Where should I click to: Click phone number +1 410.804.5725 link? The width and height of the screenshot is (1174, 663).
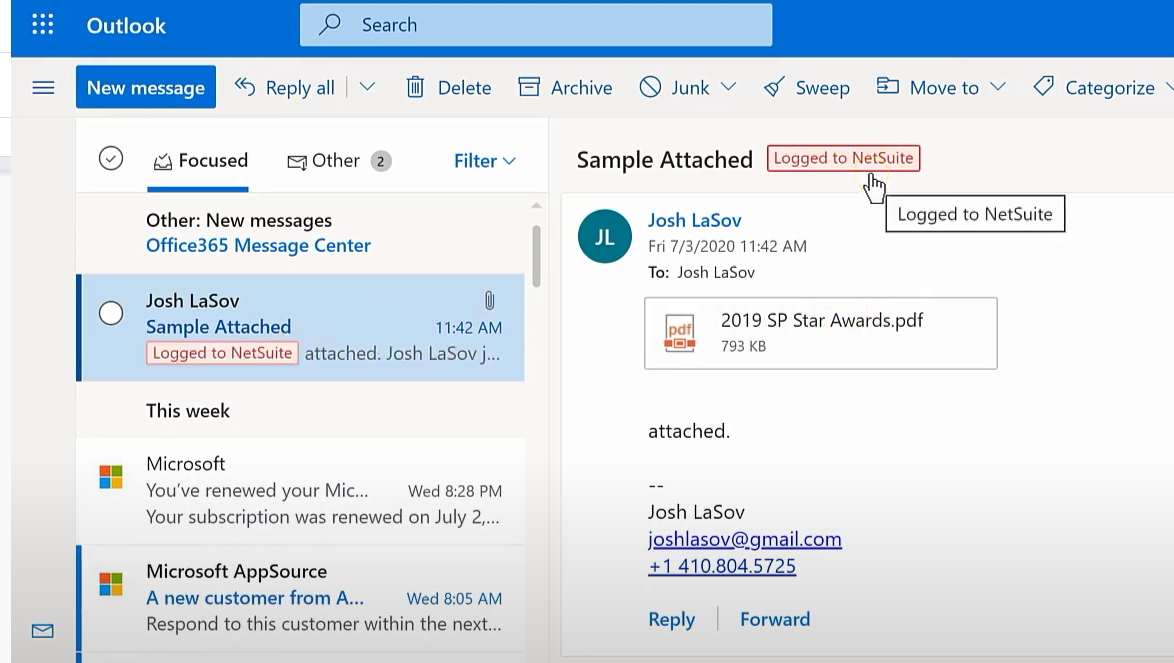722,566
